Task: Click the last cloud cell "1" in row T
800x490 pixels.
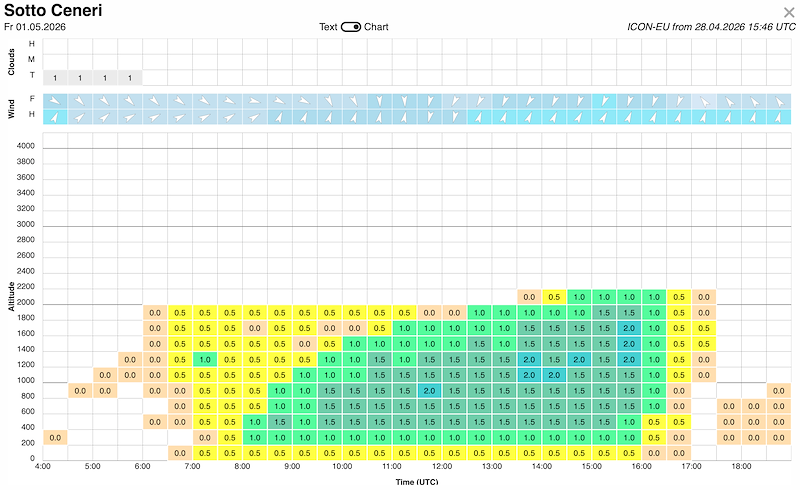Action: [130, 77]
